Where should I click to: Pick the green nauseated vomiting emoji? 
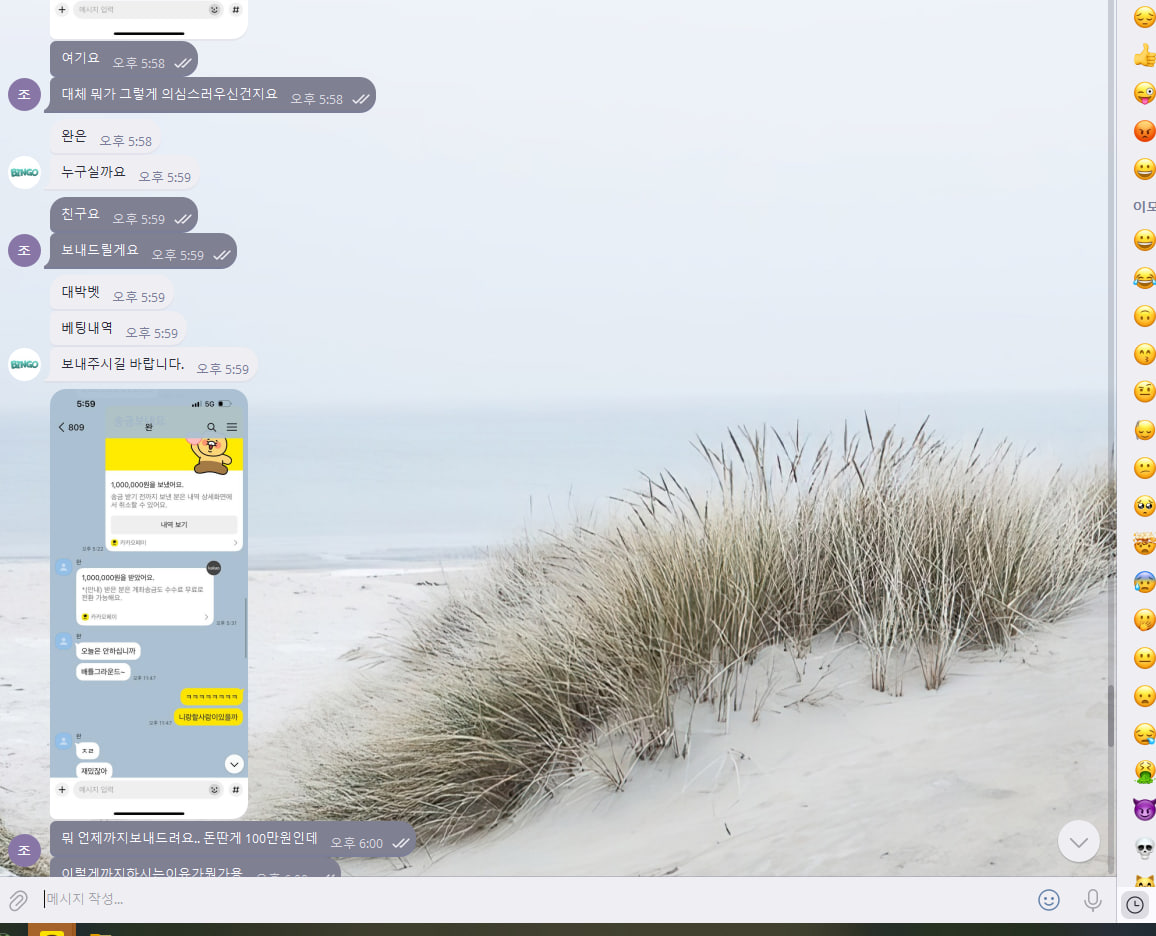pos(1144,772)
